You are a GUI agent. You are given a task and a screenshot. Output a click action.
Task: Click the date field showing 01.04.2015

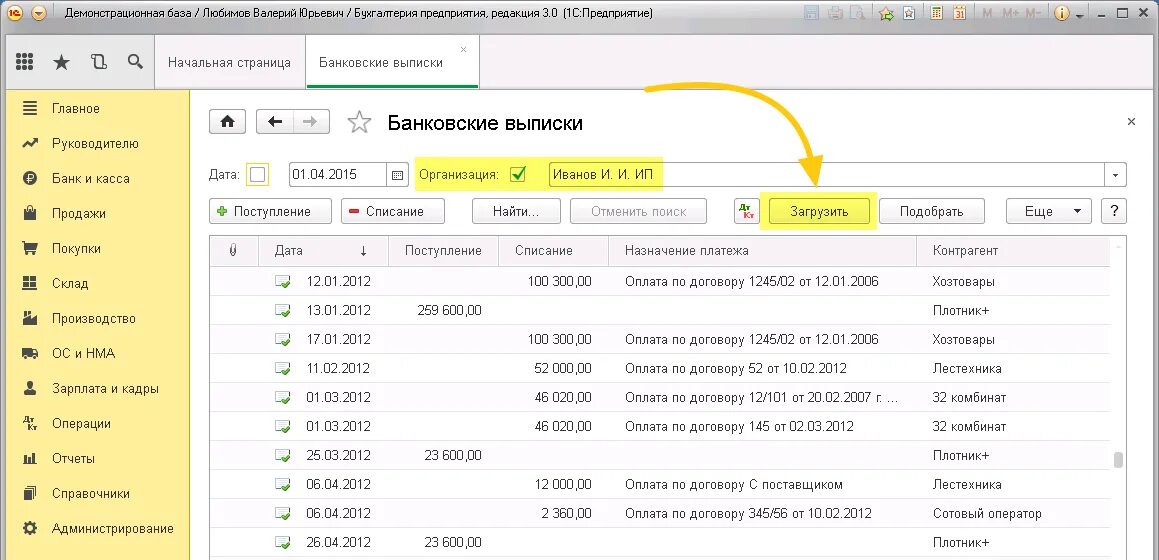click(338, 175)
